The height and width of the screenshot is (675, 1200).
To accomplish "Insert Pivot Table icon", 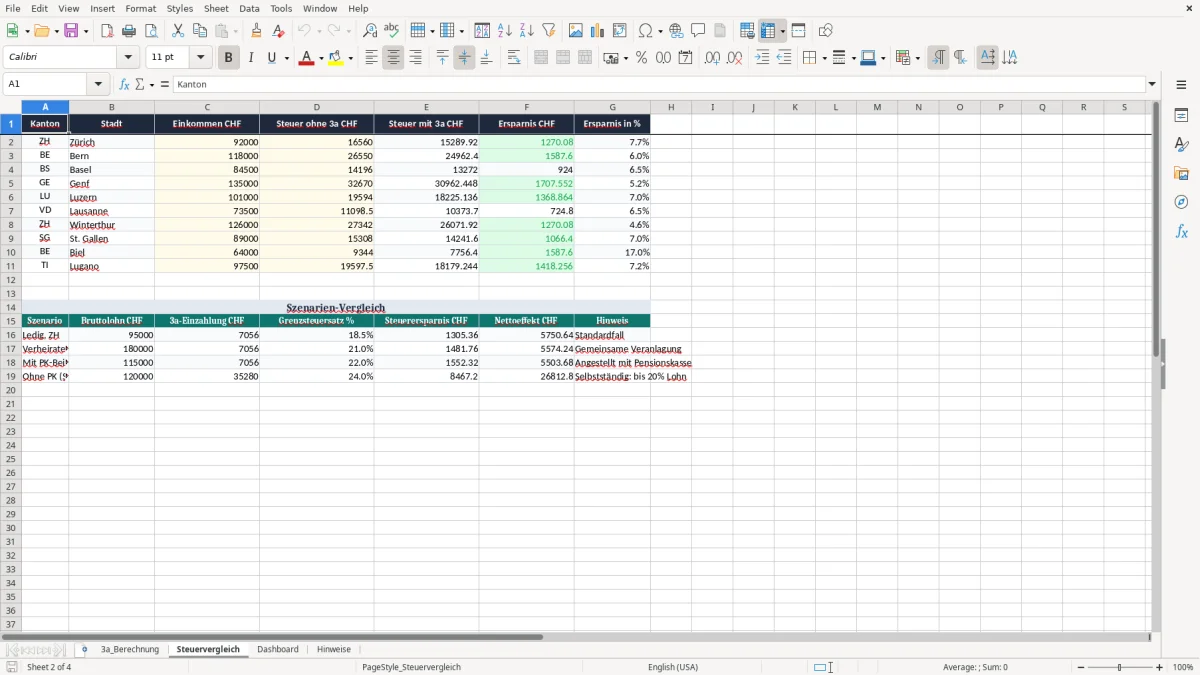I will 620,31.
